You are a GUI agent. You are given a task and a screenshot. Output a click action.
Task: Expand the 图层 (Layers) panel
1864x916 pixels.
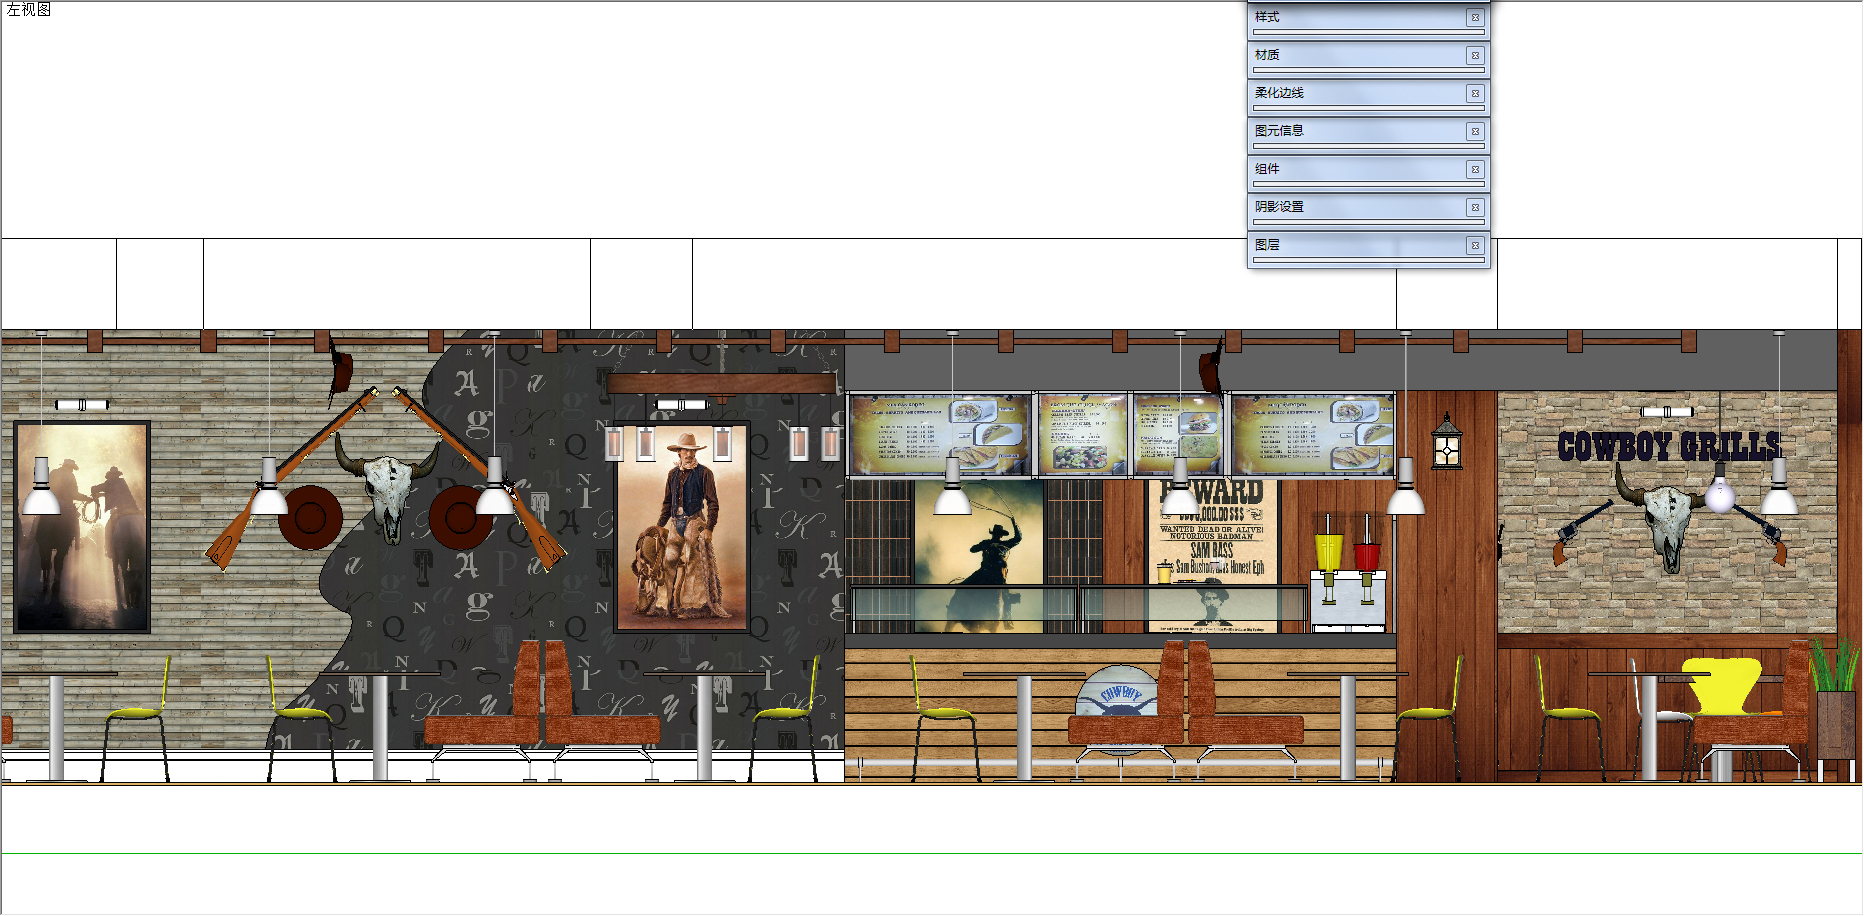[1368, 246]
